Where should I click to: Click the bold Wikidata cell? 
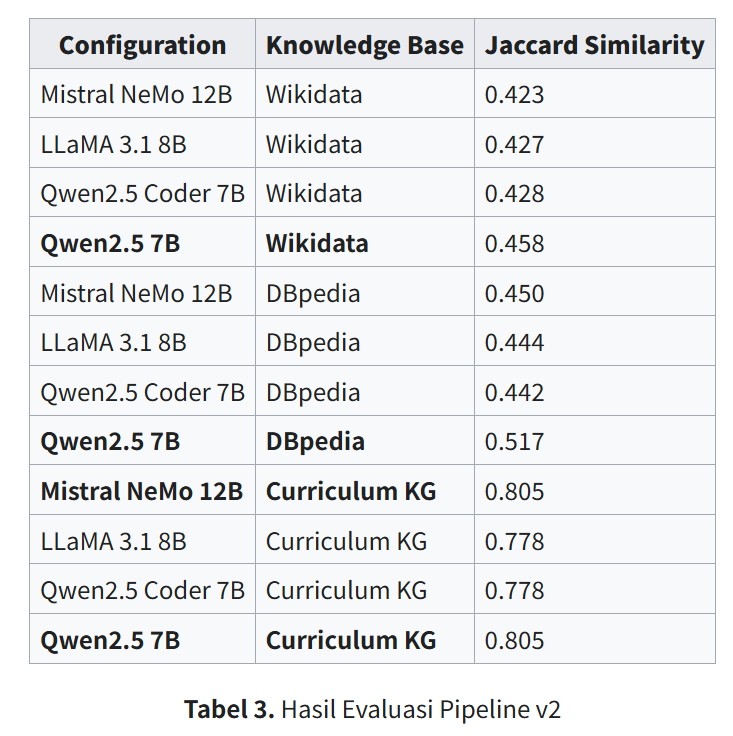coord(316,243)
